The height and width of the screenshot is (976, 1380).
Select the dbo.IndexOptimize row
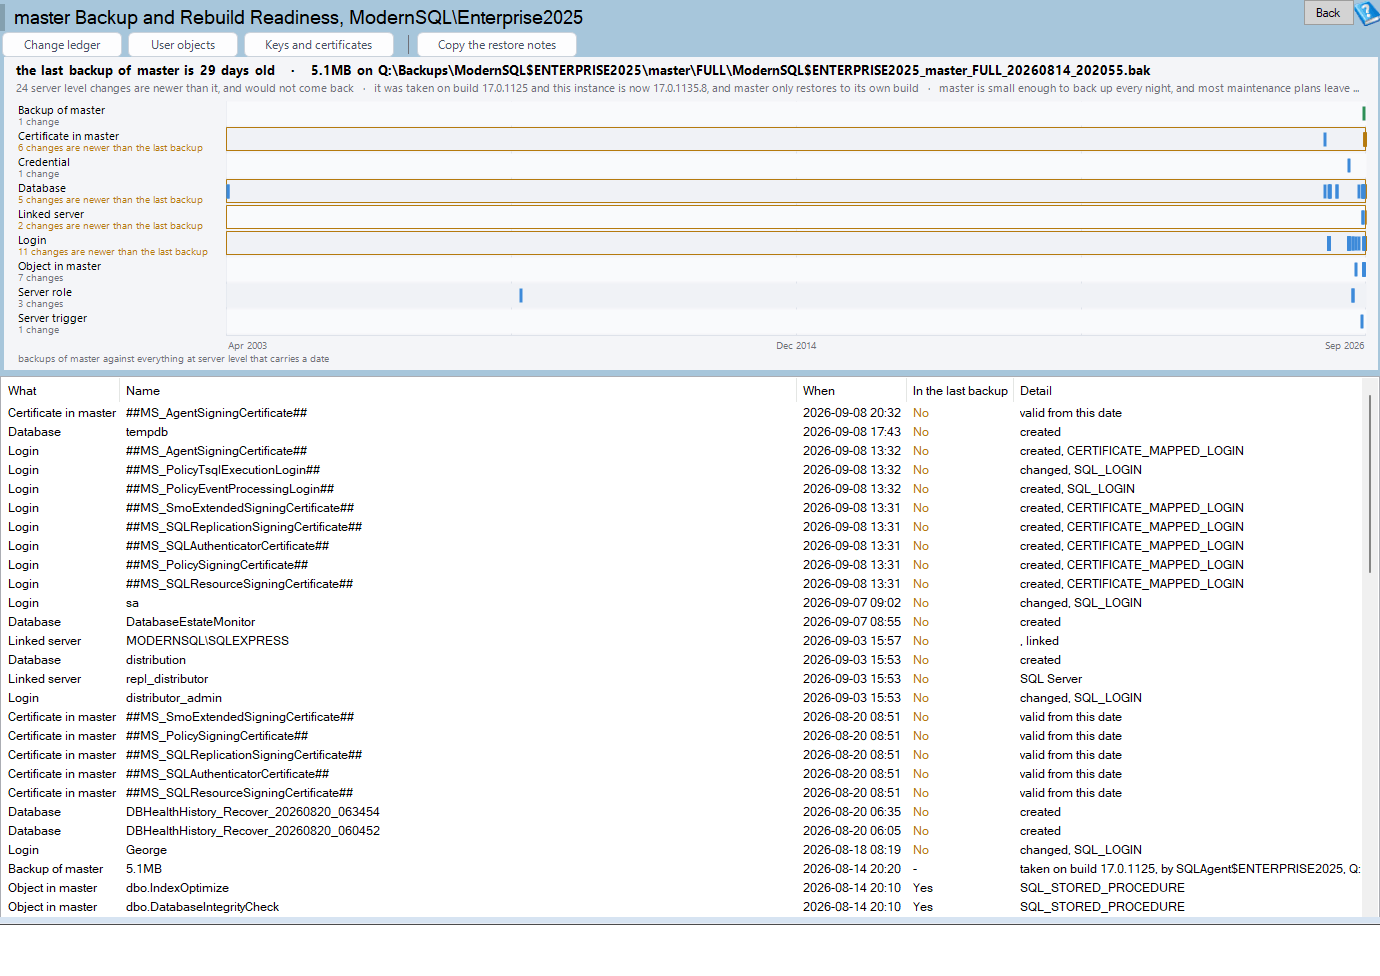(683, 888)
